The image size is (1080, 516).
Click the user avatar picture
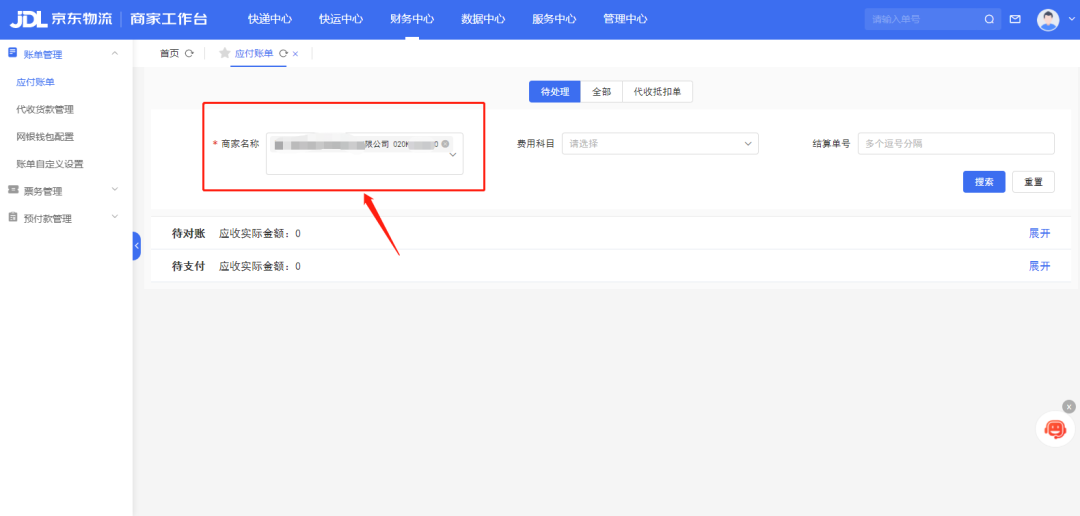click(1048, 19)
